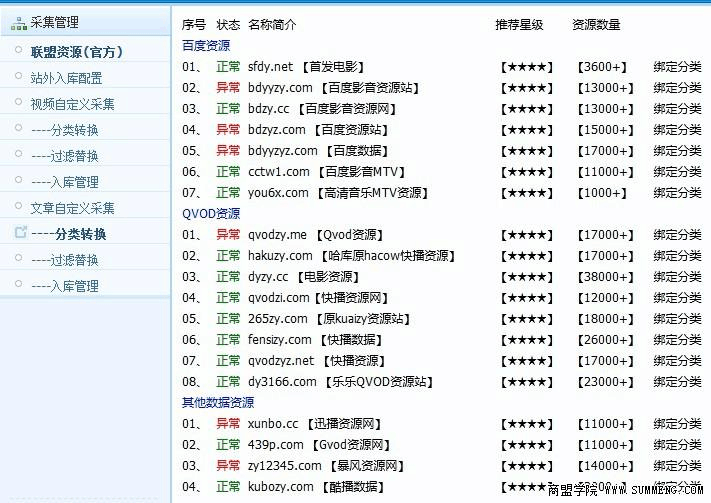Click the bullet icon beside 文章自定义采集
The height and width of the screenshot is (503, 711).
coord(19,207)
